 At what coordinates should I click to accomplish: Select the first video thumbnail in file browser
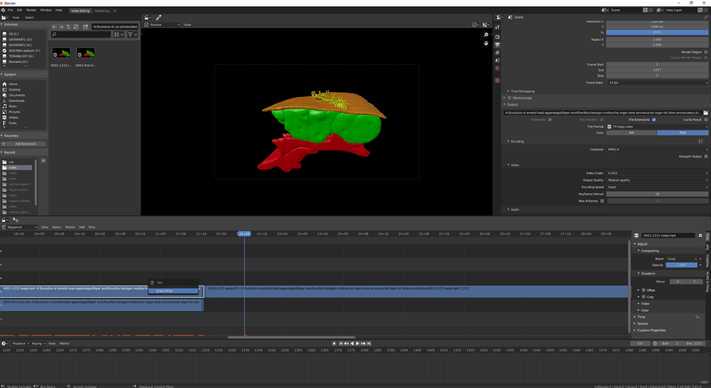(61, 53)
